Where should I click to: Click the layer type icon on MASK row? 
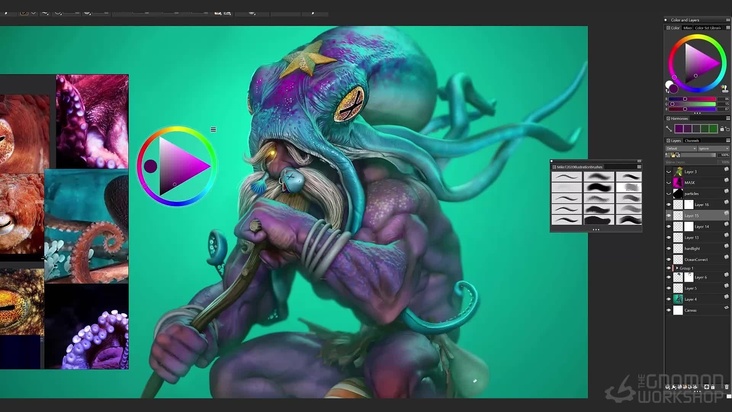click(726, 182)
